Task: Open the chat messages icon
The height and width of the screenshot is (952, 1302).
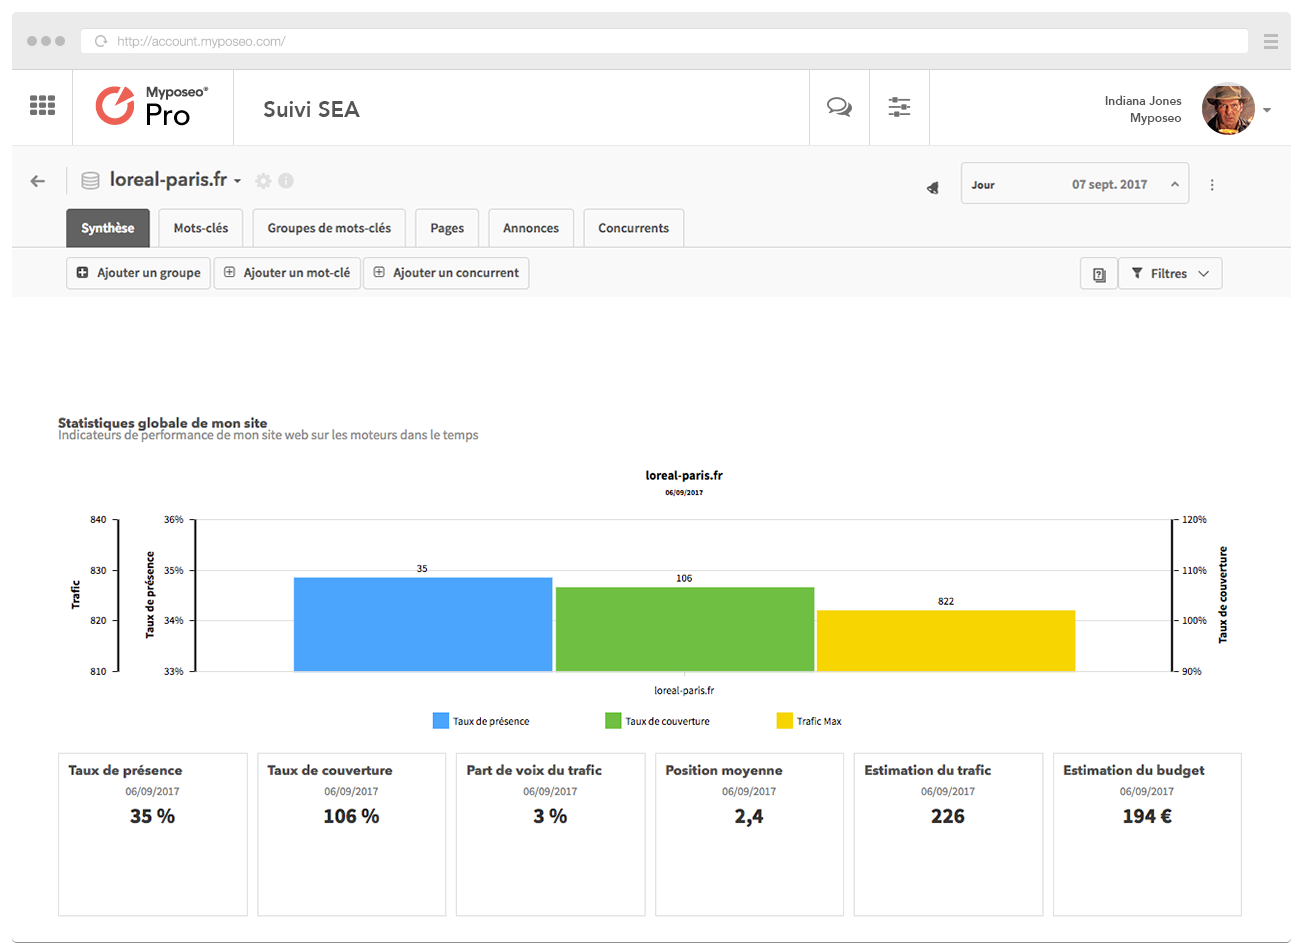Action: [839, 107]
